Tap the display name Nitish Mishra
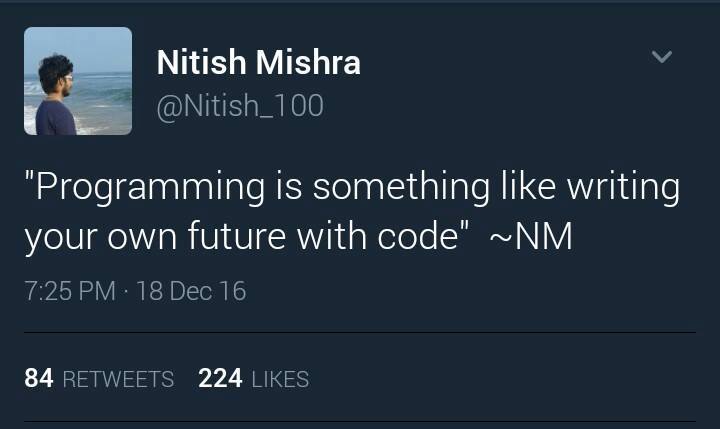 (258, 63)
